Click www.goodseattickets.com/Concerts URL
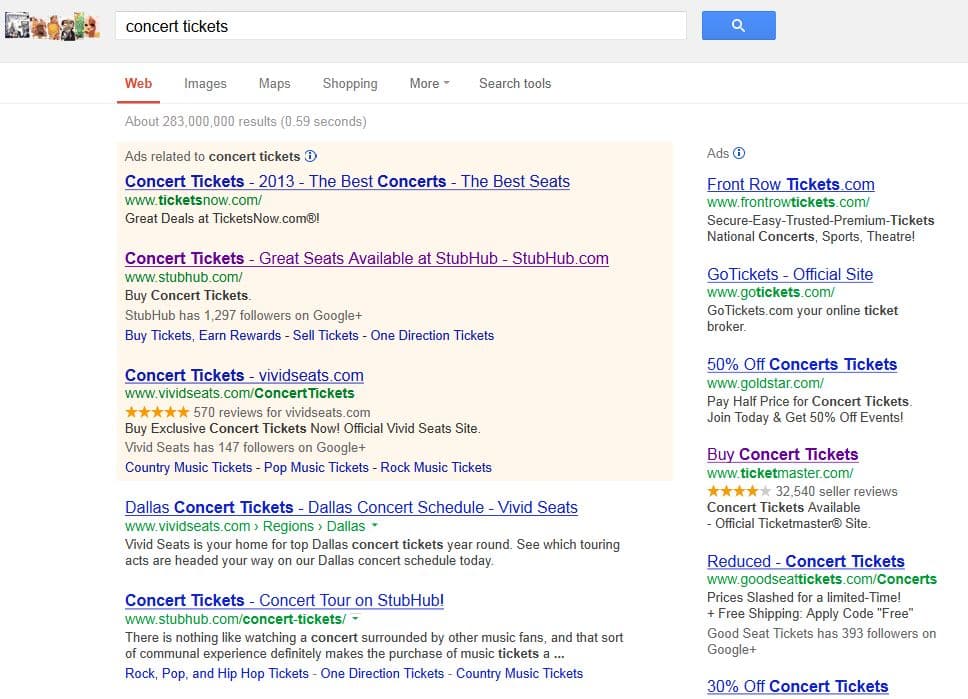This screenshot has width=968, height=699. tap(822, 579)
